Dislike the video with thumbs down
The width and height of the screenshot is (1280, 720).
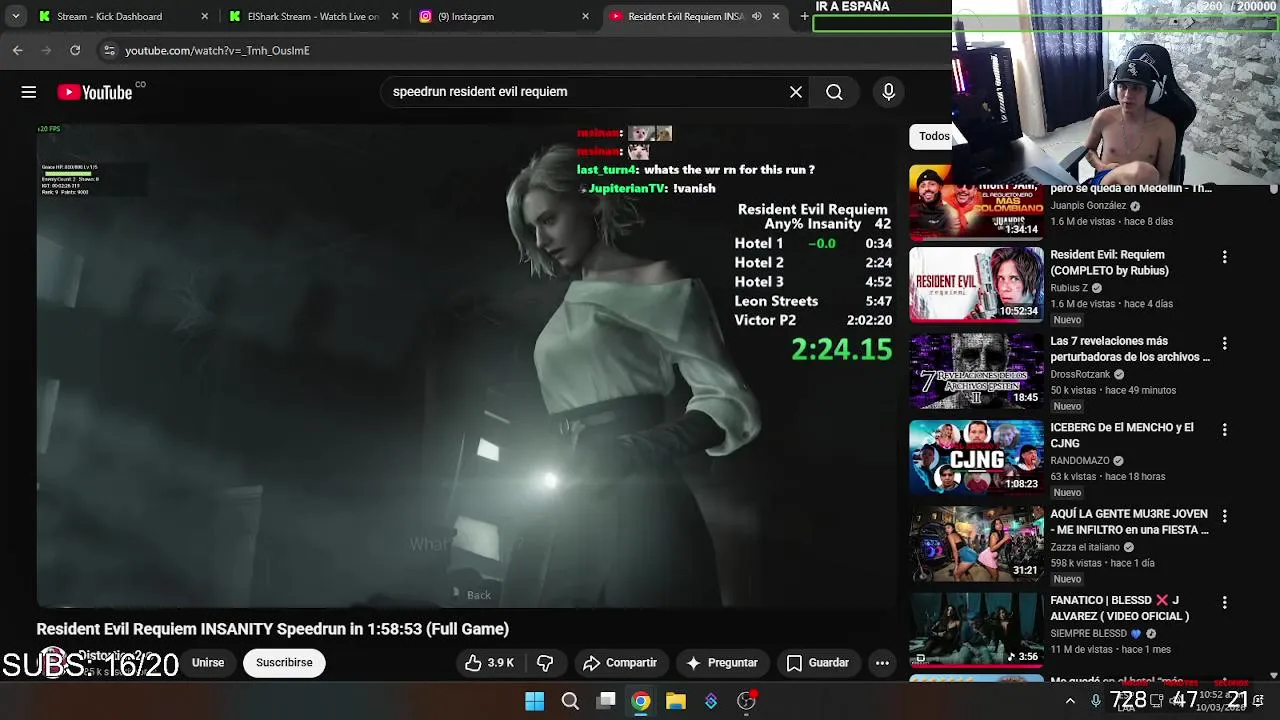(x=545, y=663)
